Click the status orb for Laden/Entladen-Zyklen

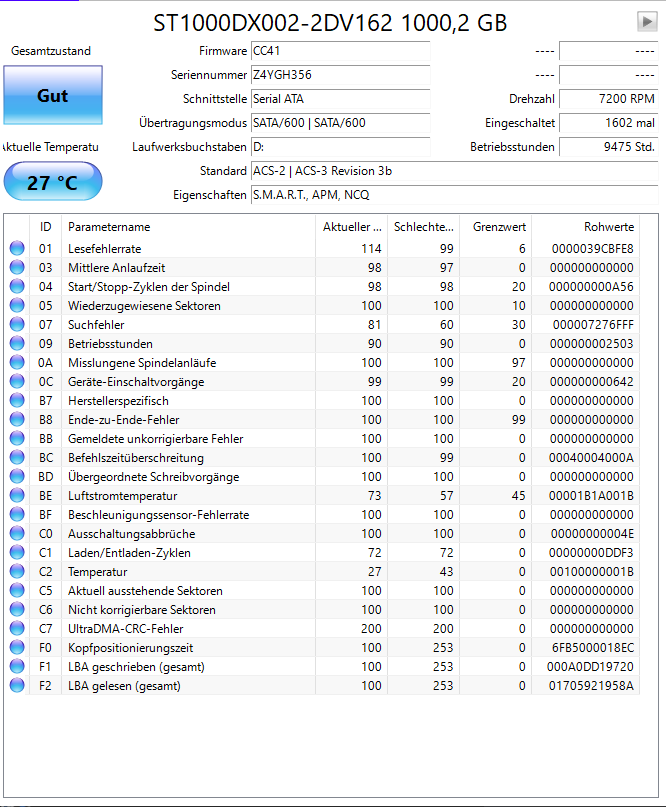tap(17, 553)
